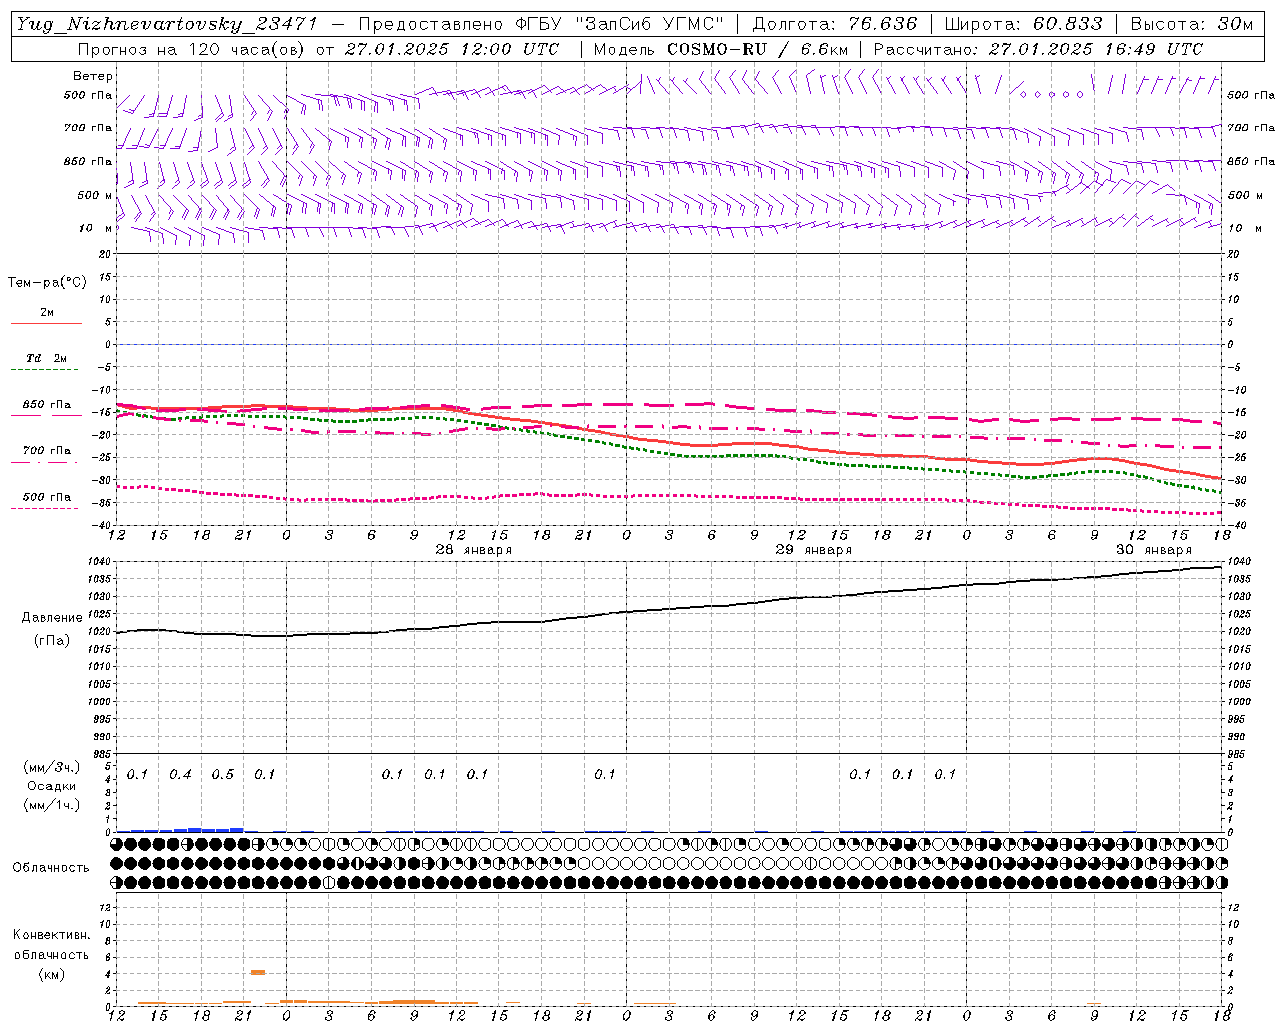Click the 700 гПа temperature legend entry
This screenshot has height=1024, width=1280.
pos(47,451)
